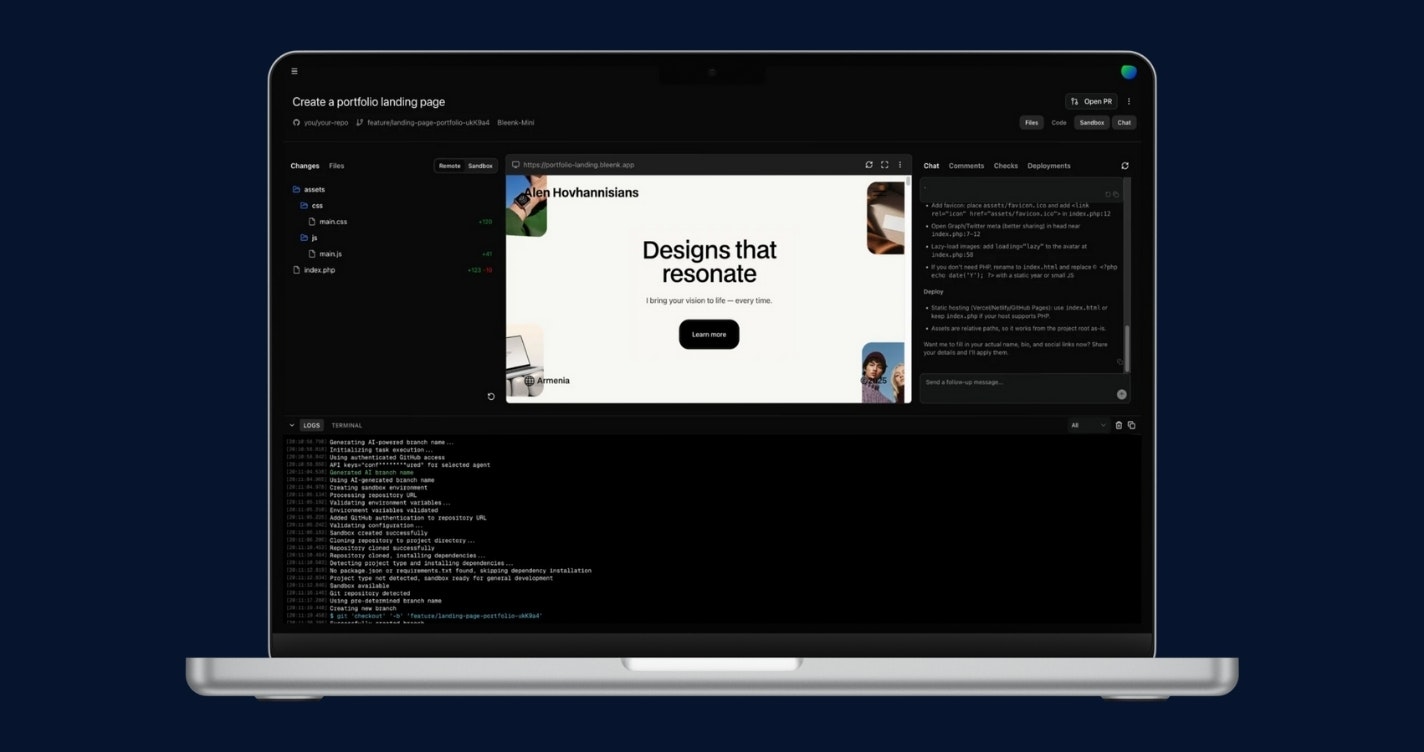The width and height of the screenshot is (1424, 752).
Task: Toggle the Code panel button
Action: [x=1059, y=123]
